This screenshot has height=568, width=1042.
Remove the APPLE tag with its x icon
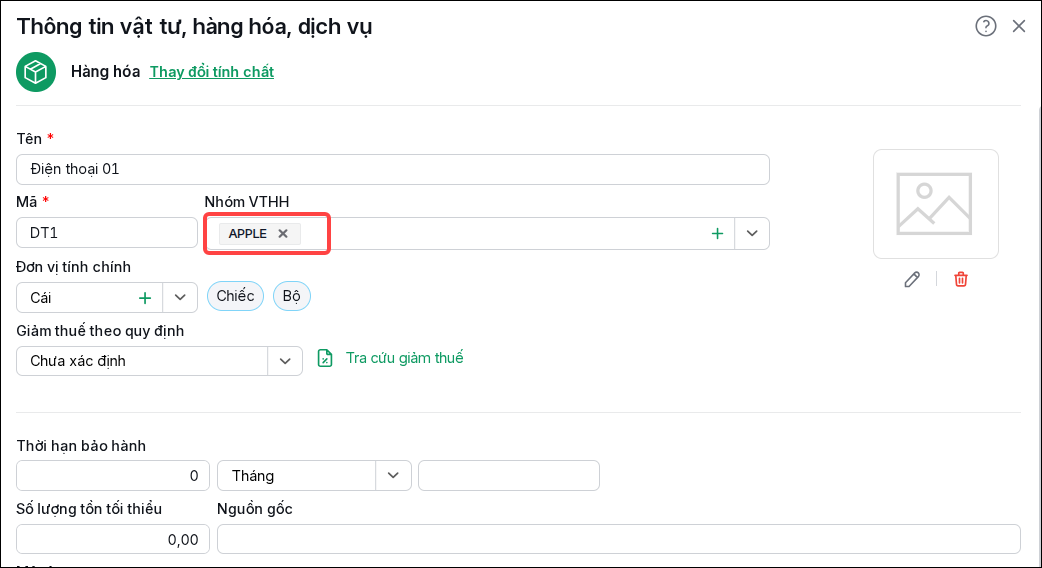pyautogui.click(x=283, y=233)
